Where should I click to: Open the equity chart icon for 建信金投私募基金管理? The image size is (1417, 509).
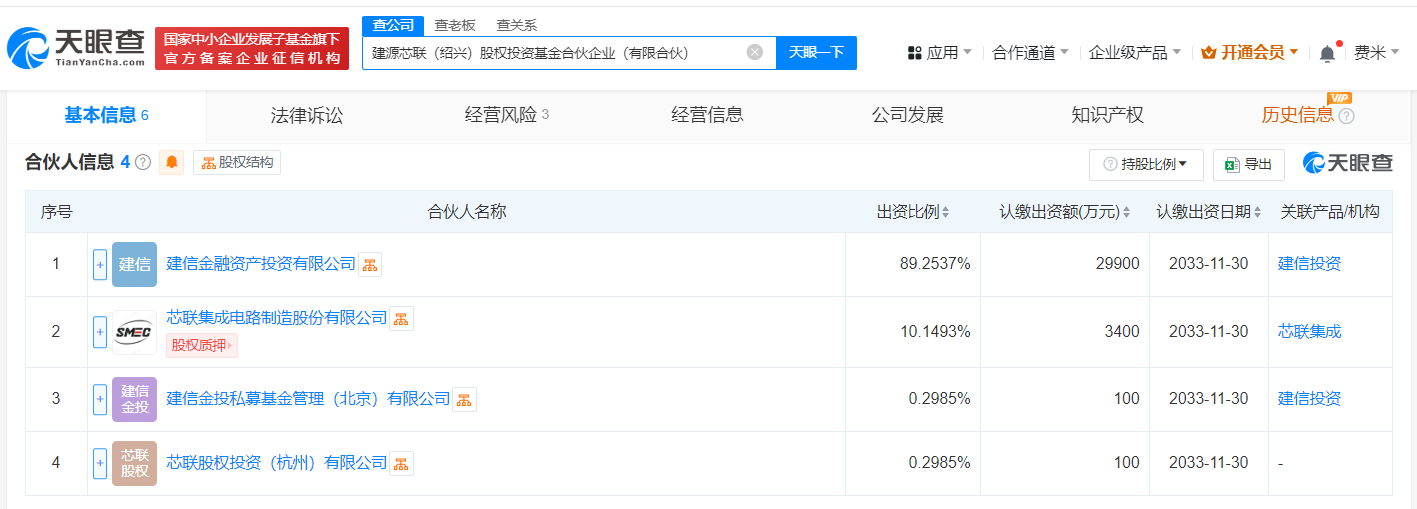(x=464, y=400)
